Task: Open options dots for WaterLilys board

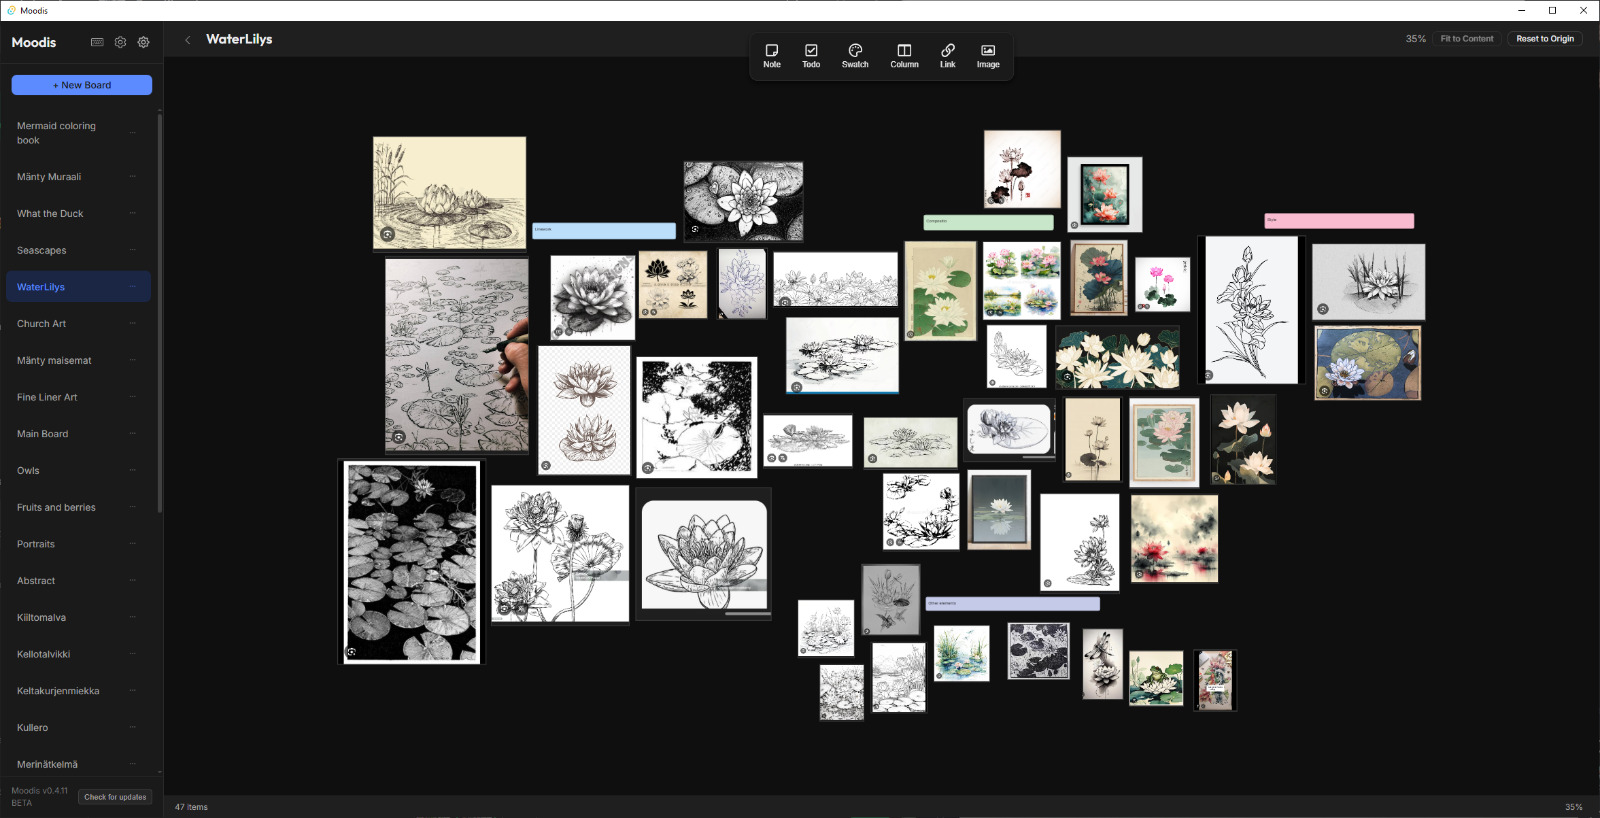Action: click(132, 287)
